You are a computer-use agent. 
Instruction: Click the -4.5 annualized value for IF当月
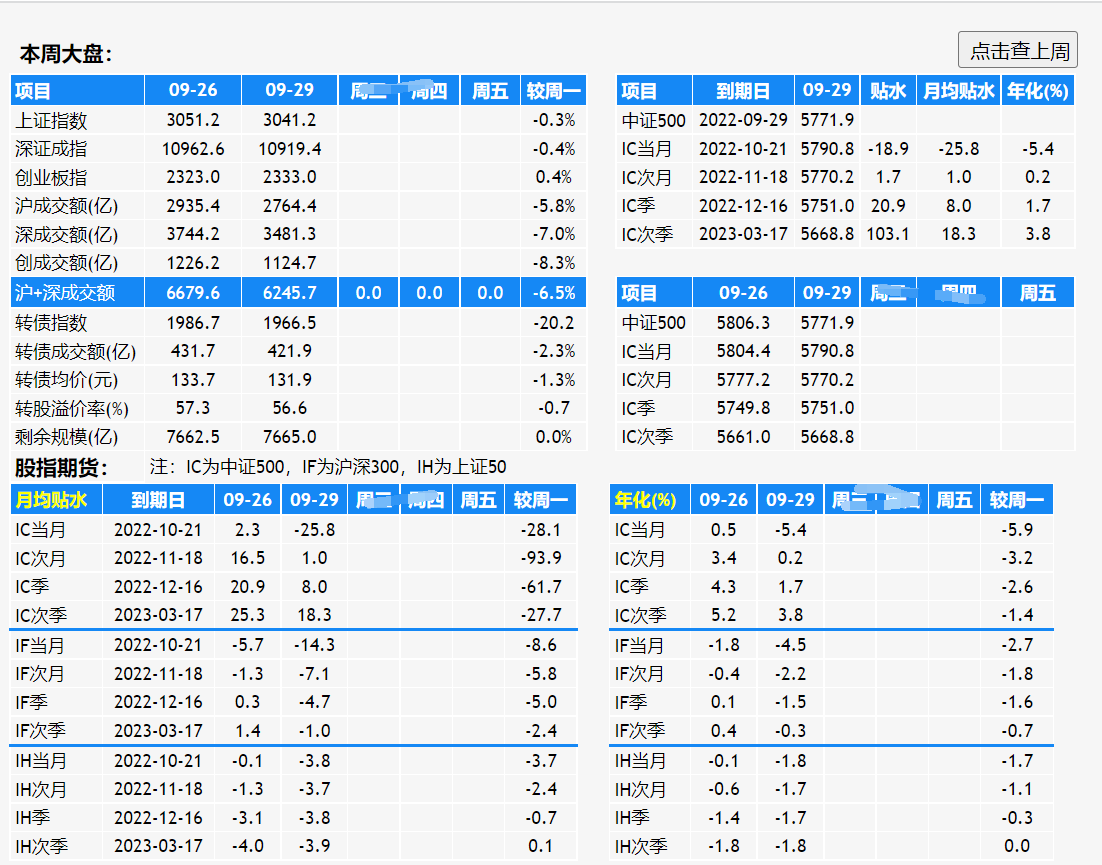[790, 645]
